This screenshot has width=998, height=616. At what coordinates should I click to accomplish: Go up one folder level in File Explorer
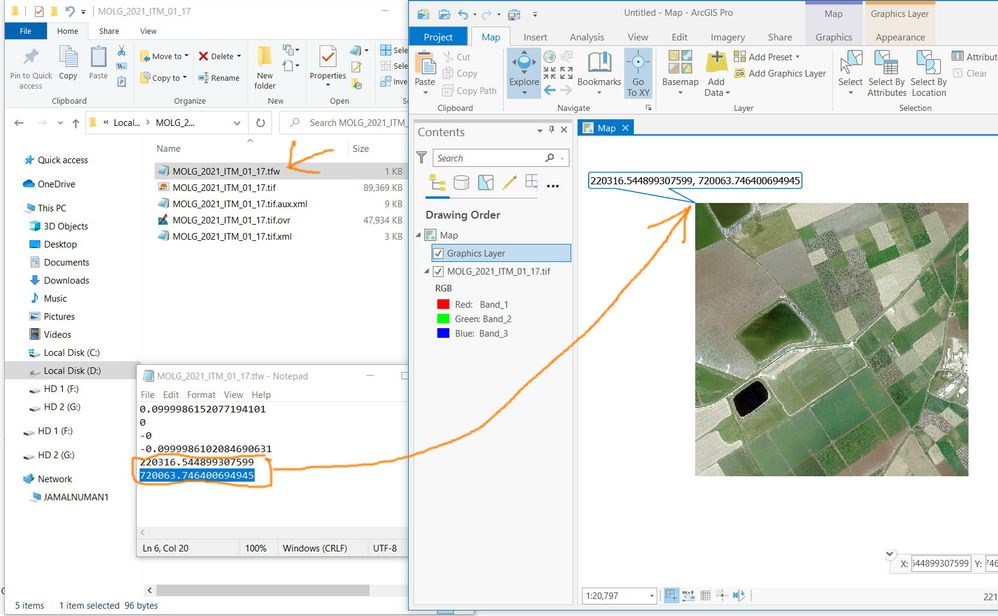[76, 123]
